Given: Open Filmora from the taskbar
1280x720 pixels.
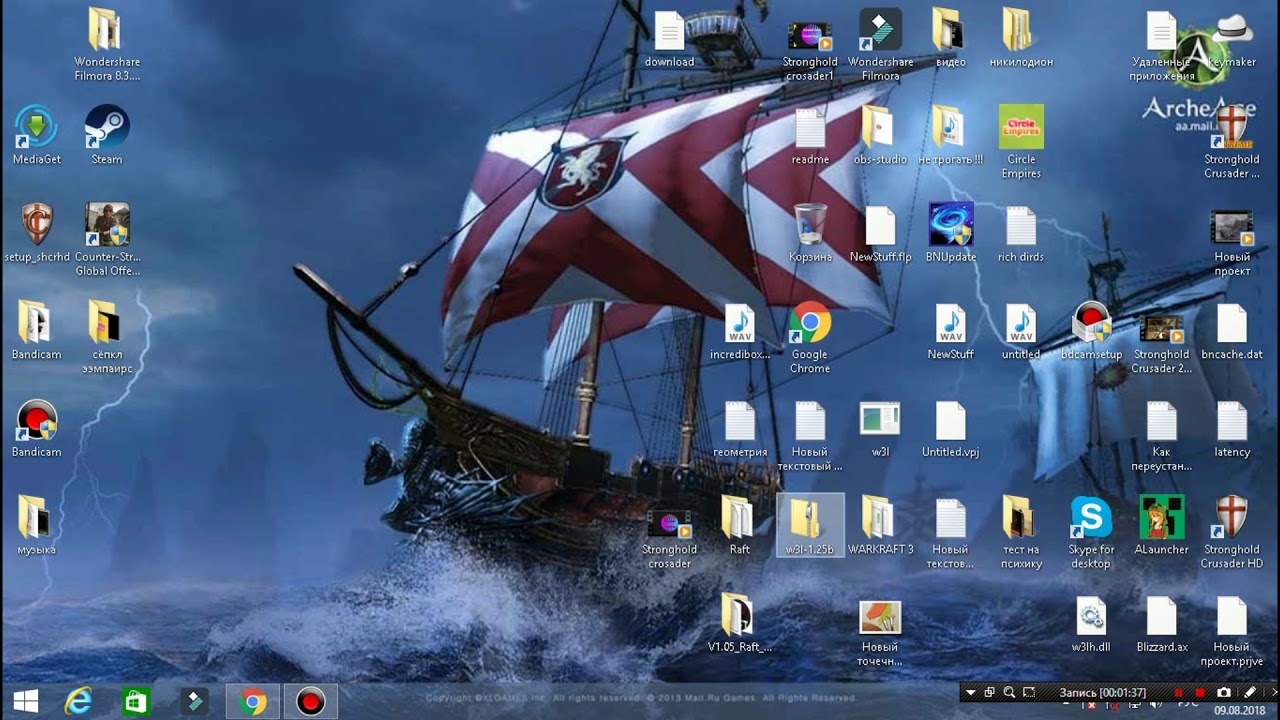Looking at the screenshot, I should [x=194, y=702].
